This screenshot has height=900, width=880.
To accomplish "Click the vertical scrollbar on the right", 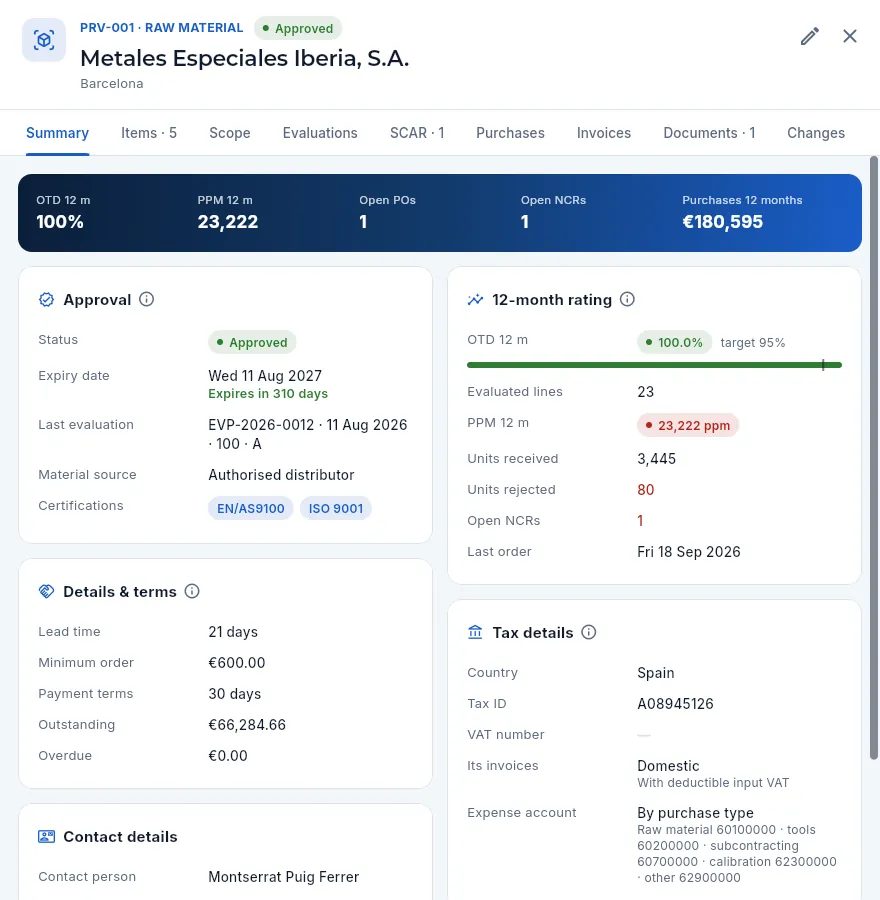I will click(x=874, y=458).
